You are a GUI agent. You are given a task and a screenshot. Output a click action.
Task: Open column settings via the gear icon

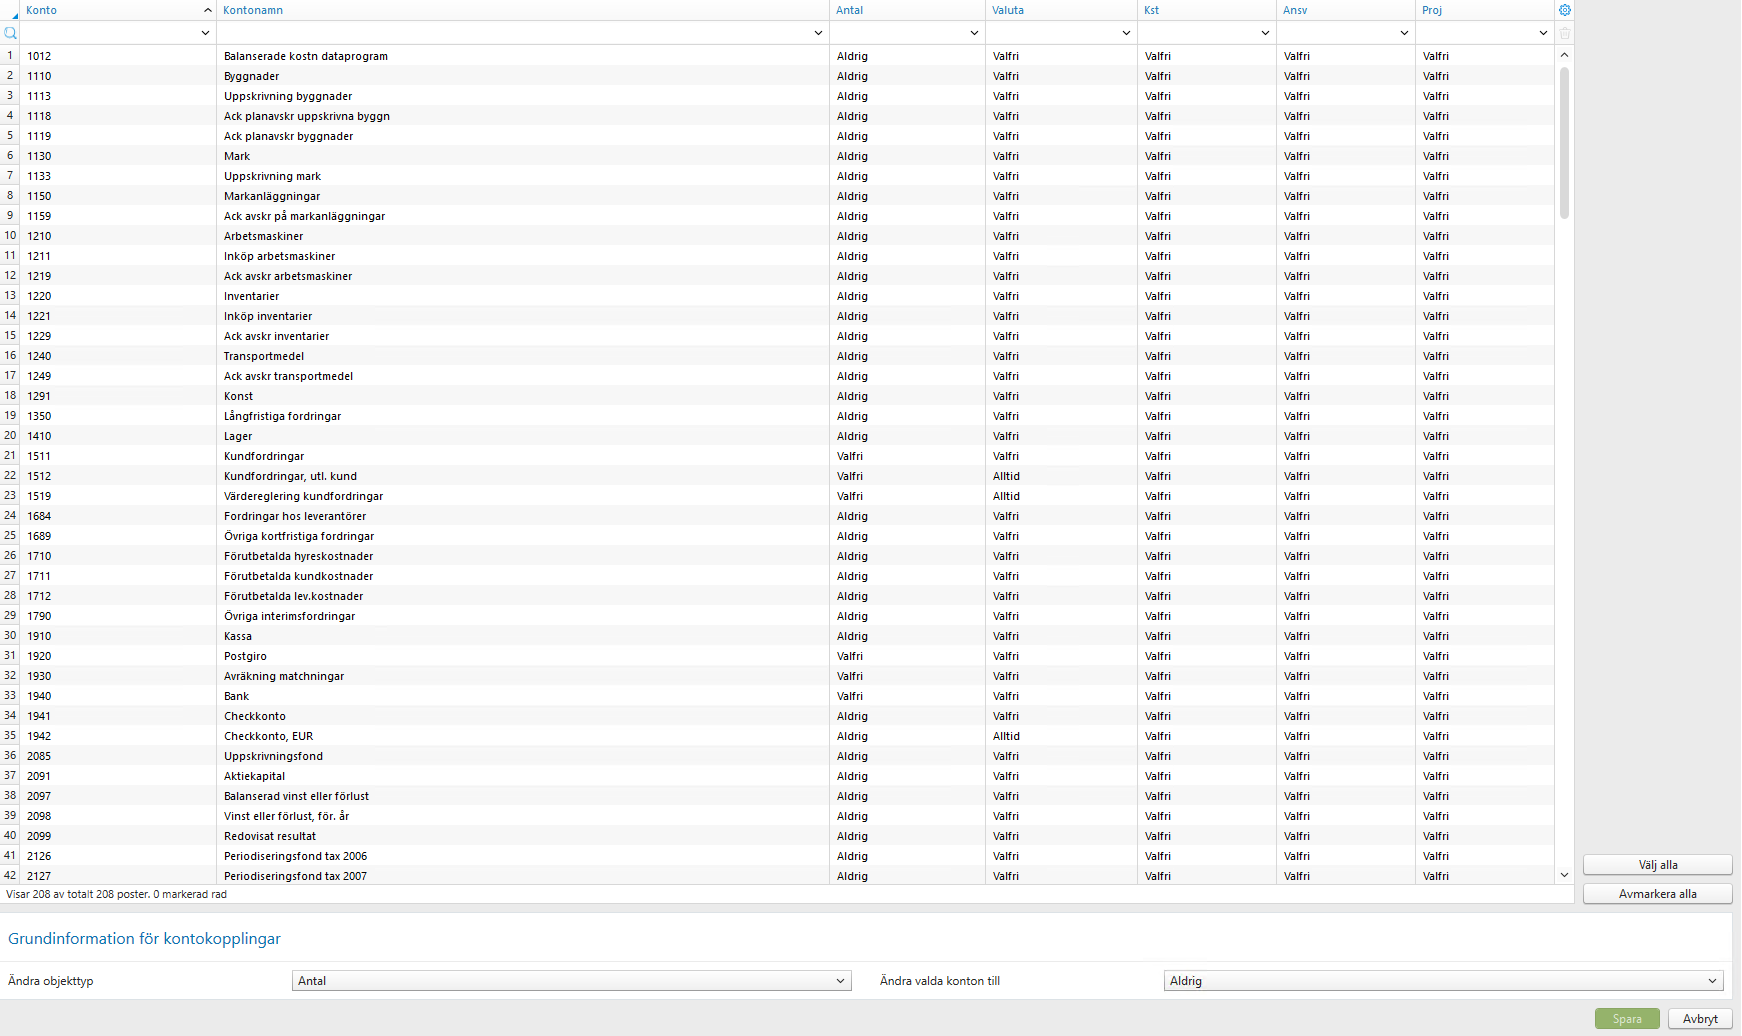click(x=1564, y=9)
